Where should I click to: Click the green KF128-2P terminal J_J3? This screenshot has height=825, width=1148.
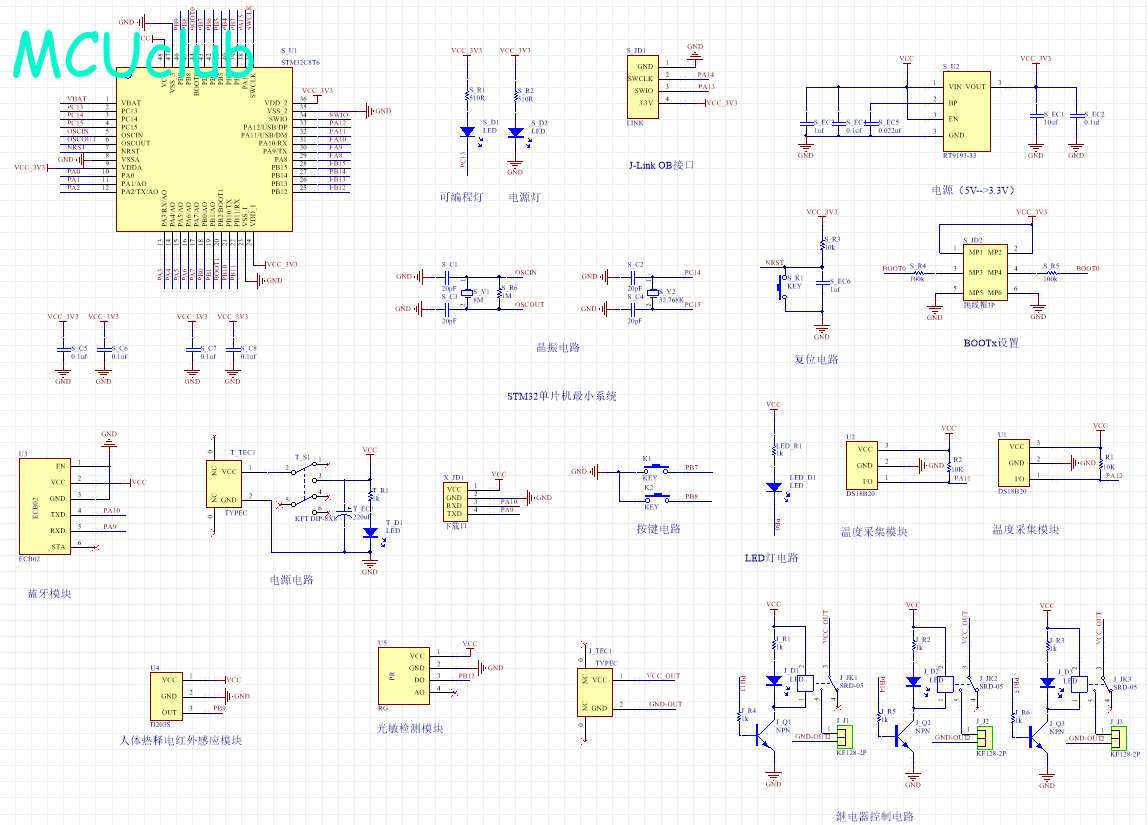point(1119,737)
